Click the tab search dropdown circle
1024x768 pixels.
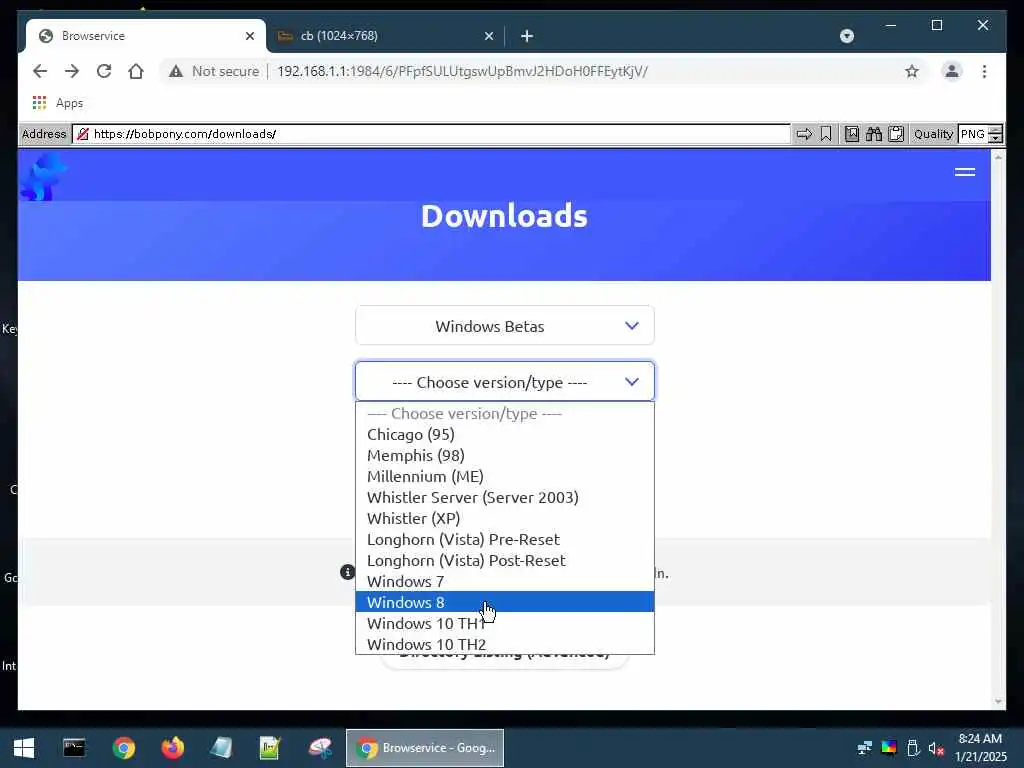[x=846, y=36]
